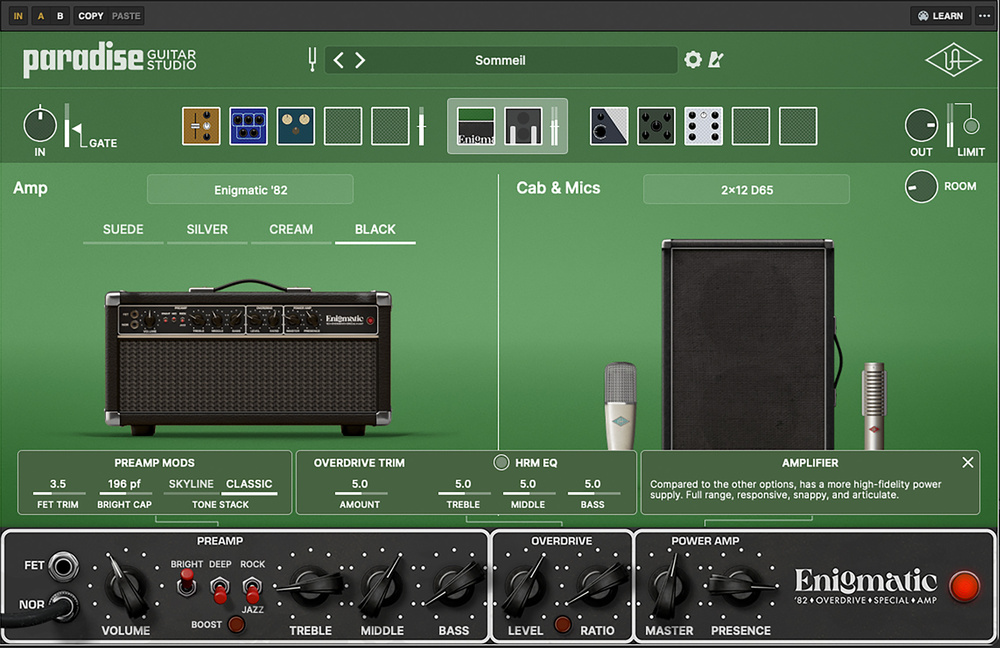Open the three-dot more options menu
Image resolution: width=1000 pixels, height=648 pixels.
(x=984, y=16)
